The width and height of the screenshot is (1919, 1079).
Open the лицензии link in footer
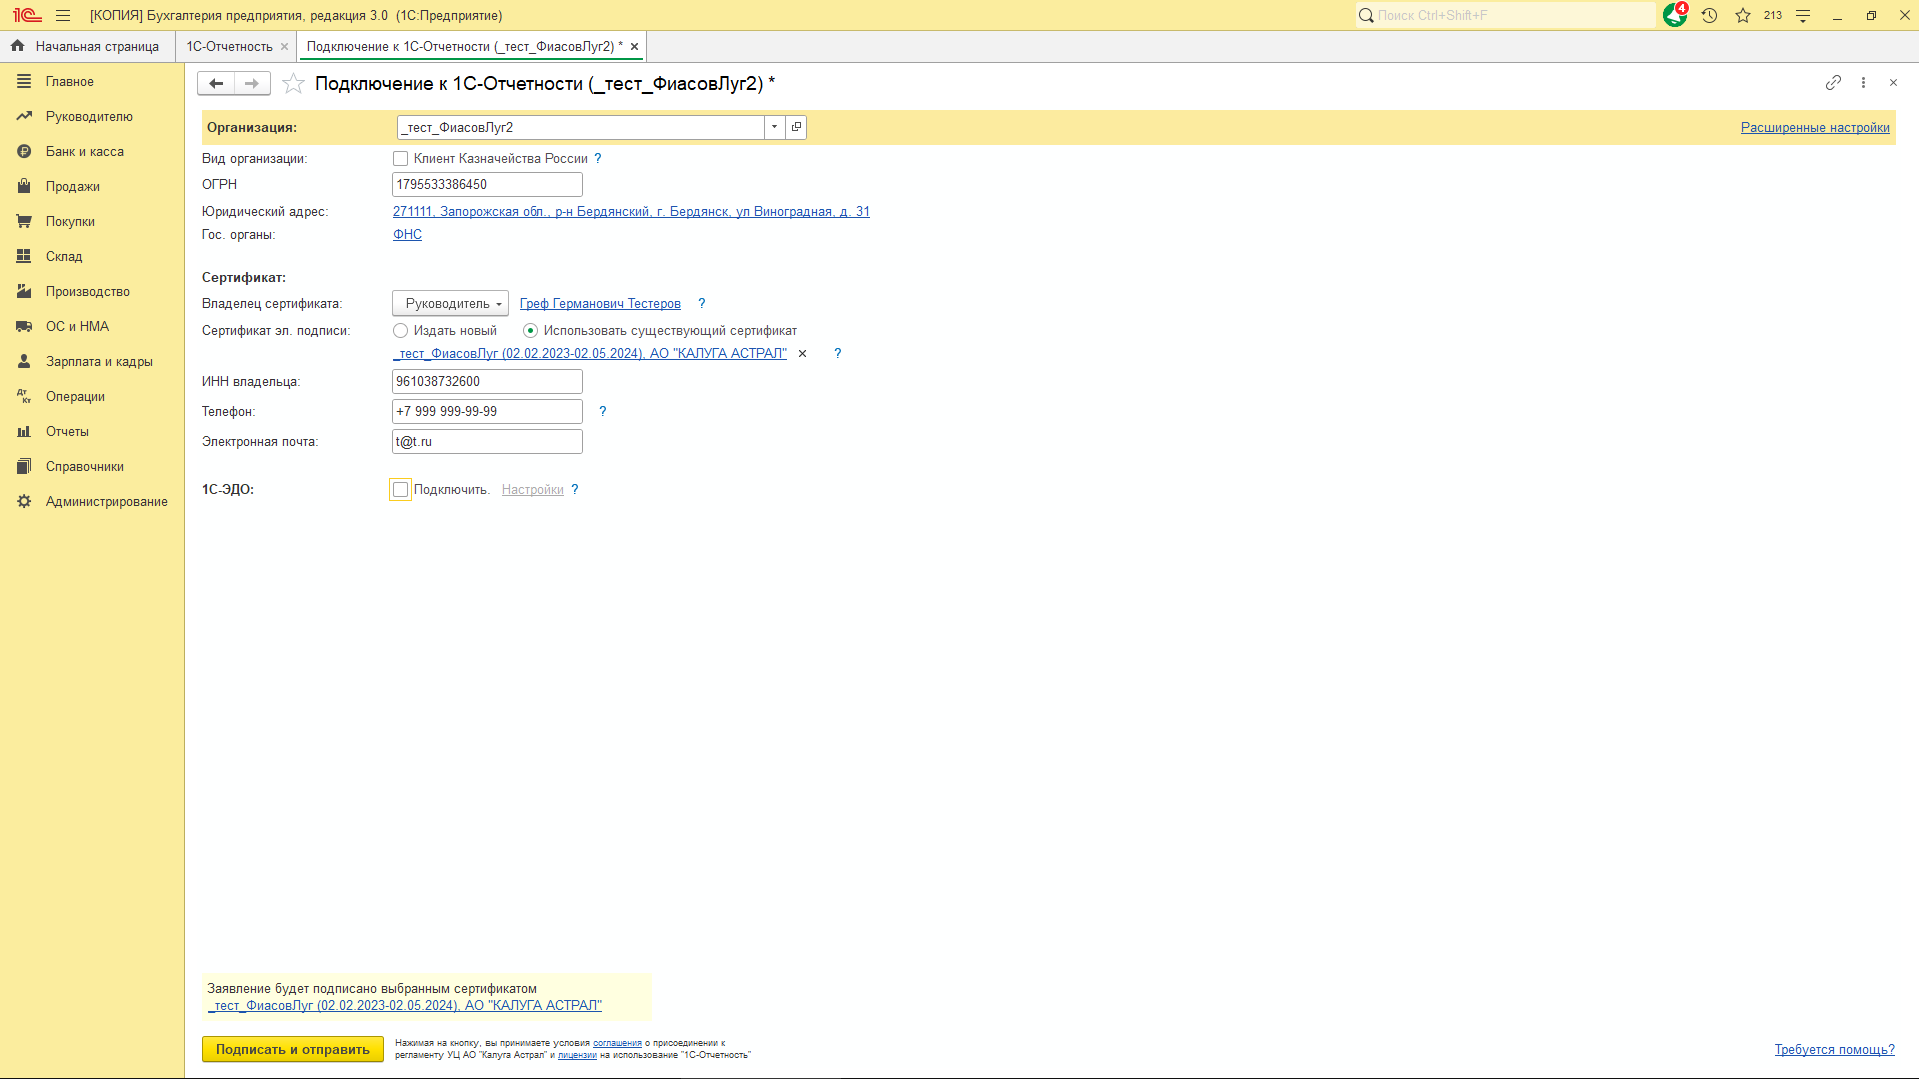577,1055
